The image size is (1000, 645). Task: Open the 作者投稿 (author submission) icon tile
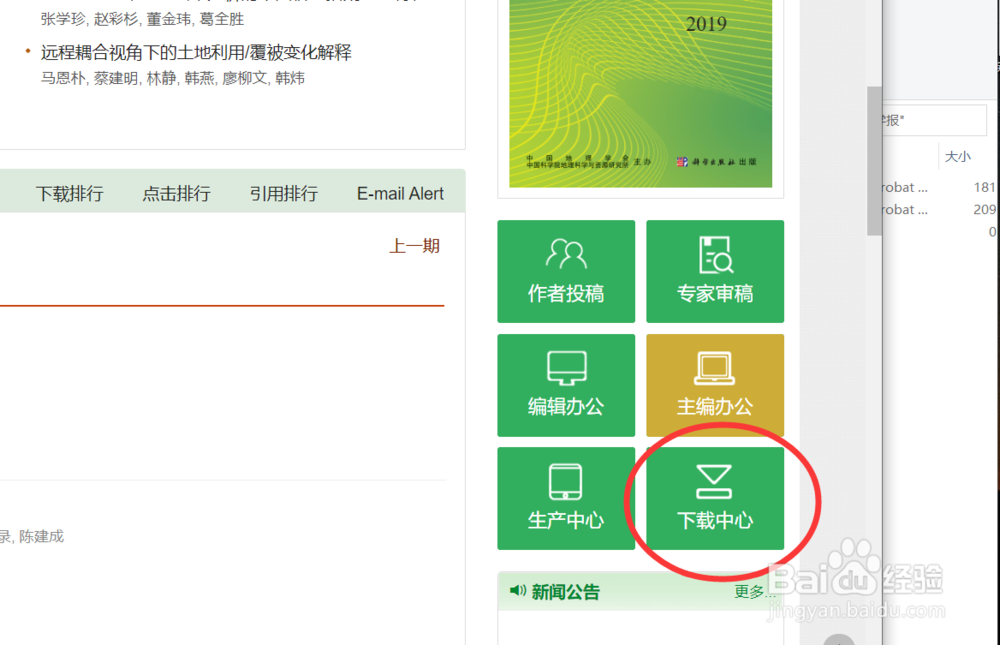(x=566, y=271)
